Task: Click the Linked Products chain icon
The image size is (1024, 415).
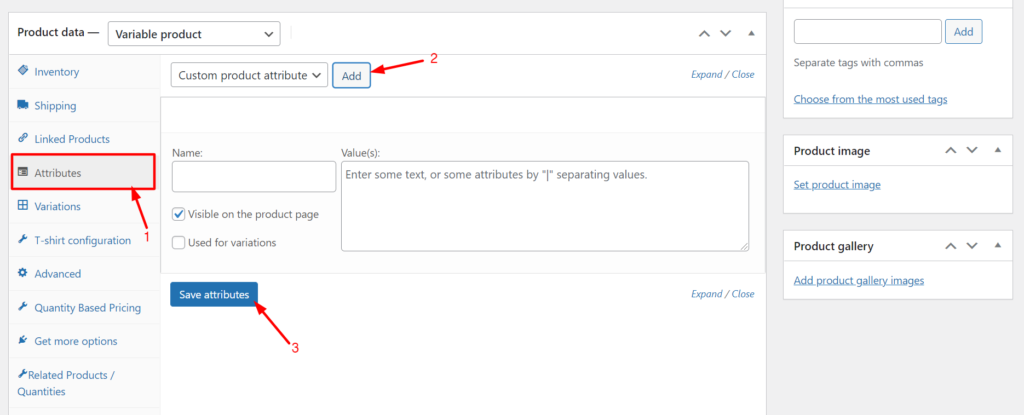Action: click(23, 139)
